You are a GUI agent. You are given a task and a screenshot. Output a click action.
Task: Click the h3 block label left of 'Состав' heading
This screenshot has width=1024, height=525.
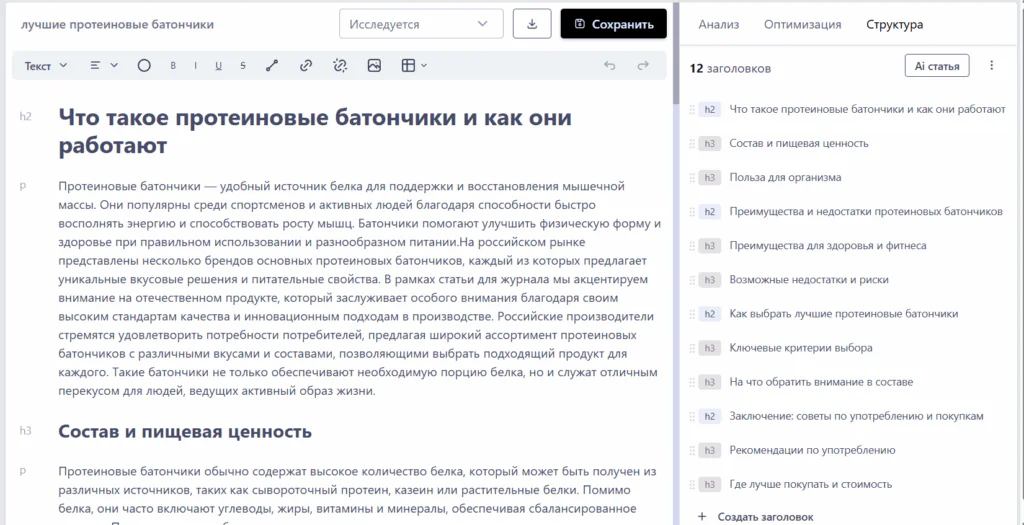25,430
